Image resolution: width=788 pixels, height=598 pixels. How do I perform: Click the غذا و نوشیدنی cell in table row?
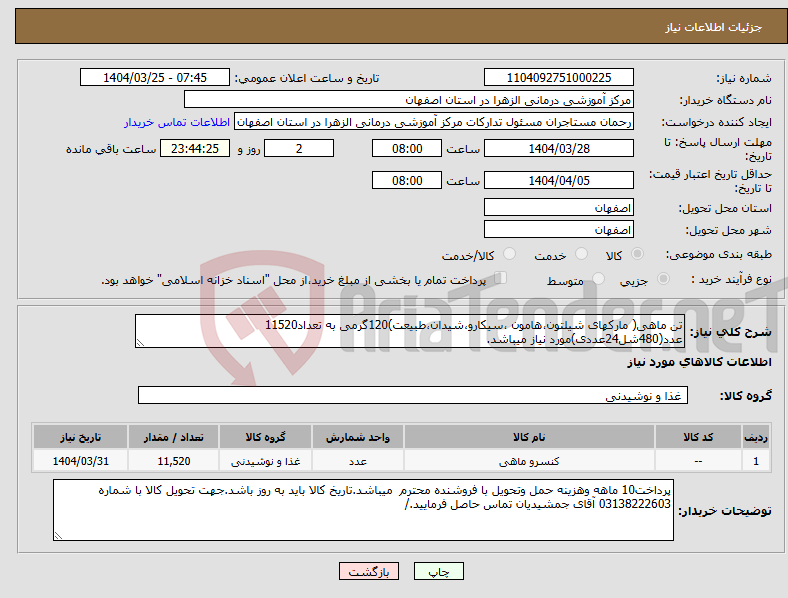pos(265,461)
